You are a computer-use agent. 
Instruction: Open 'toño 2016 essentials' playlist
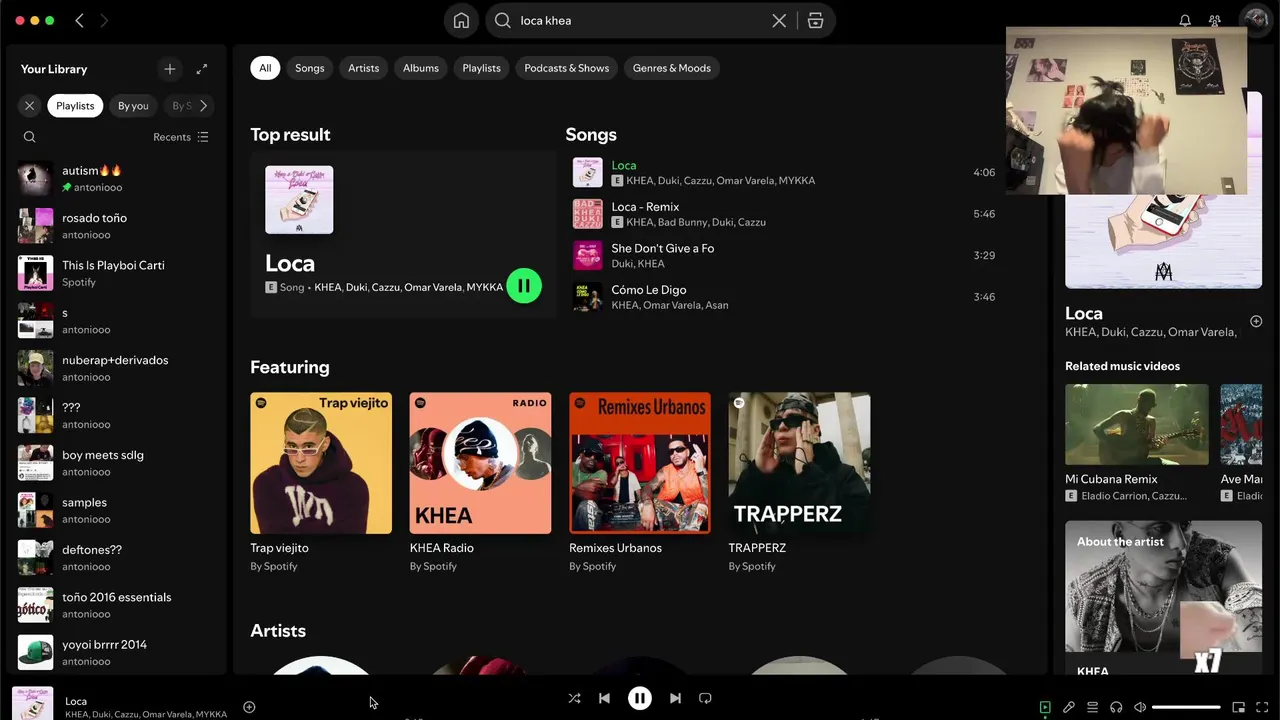tap(116, 605)
